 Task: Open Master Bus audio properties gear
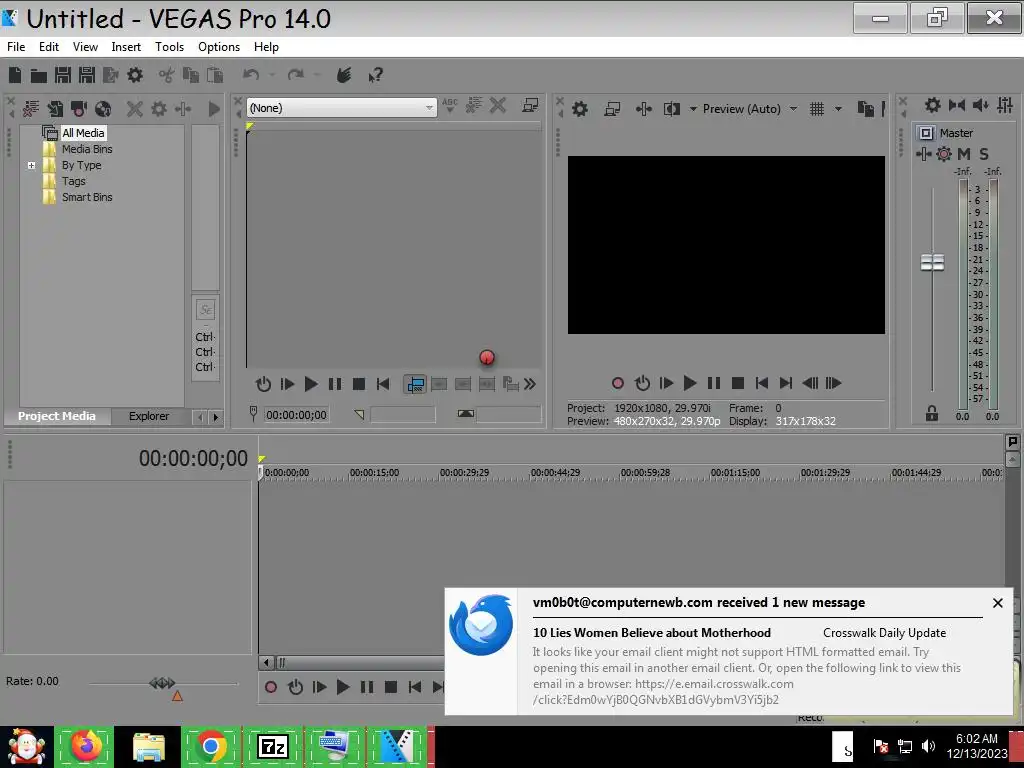coord(933,105)
